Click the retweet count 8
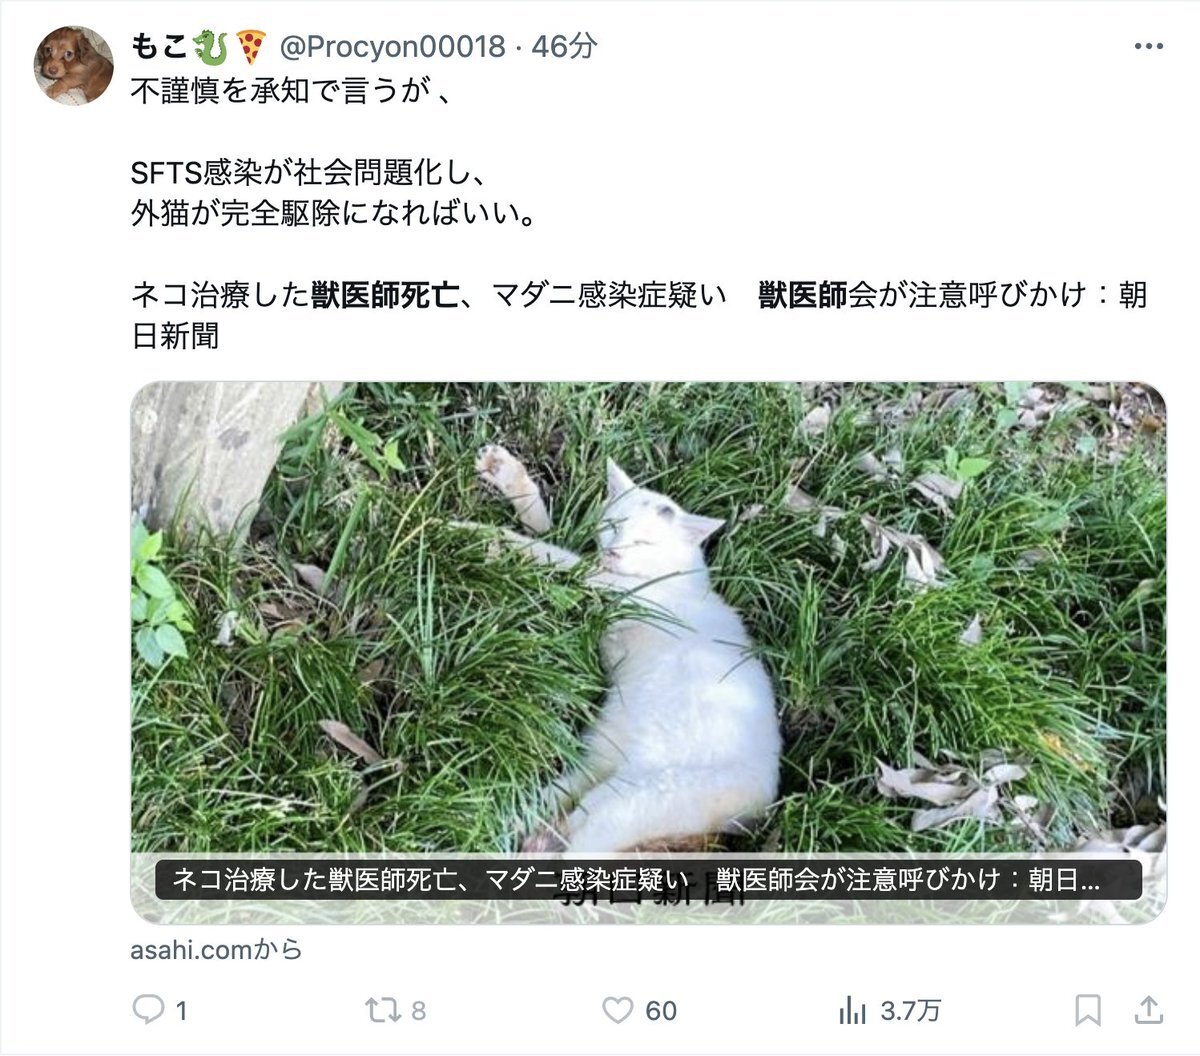Screen dimensions: 1200x1056 (418, 1011)
